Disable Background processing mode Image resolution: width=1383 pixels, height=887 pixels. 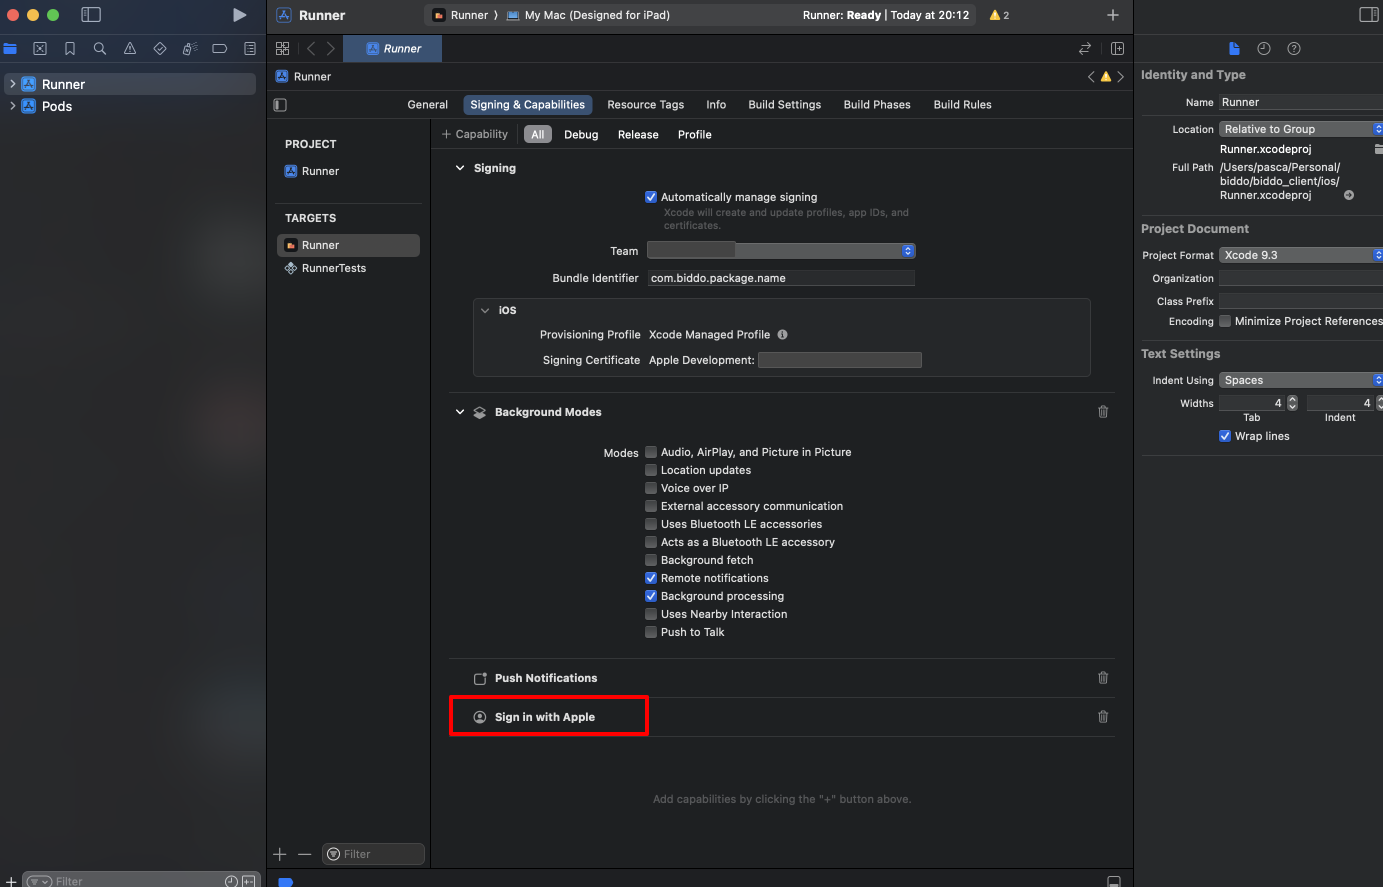tap(651, 596)
